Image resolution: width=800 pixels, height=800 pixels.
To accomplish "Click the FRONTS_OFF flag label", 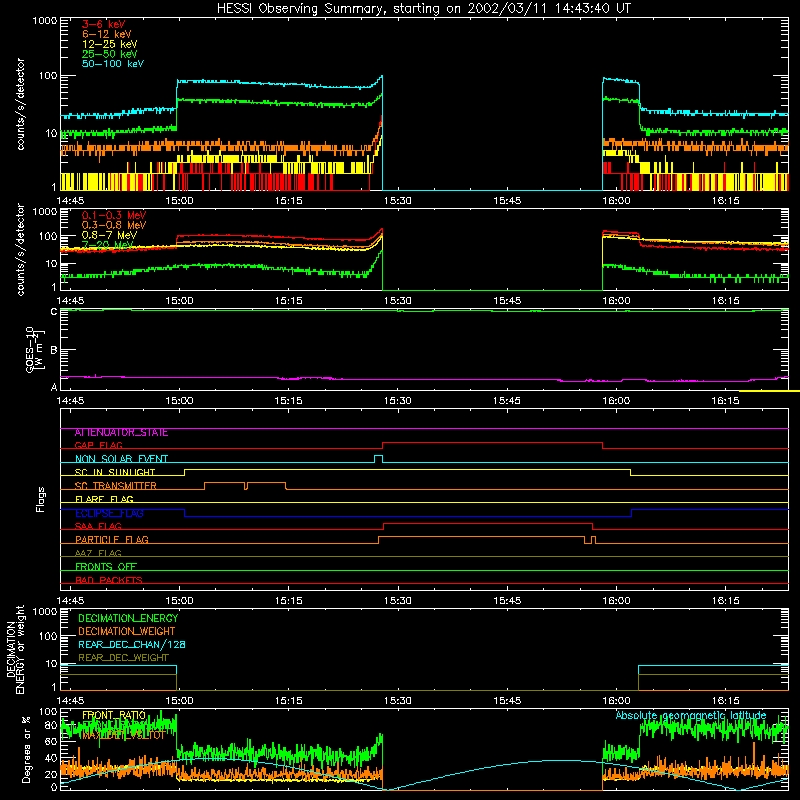I will point(106,566).
